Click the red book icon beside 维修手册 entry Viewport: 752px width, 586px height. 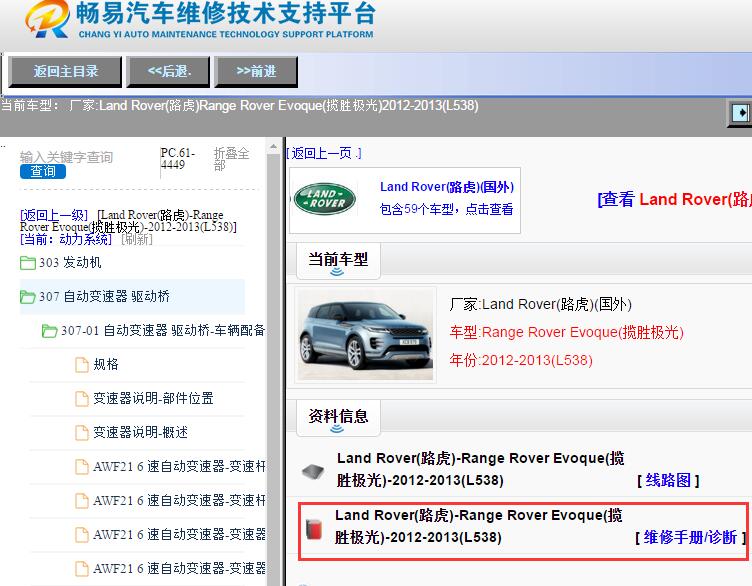pos(313,529)
